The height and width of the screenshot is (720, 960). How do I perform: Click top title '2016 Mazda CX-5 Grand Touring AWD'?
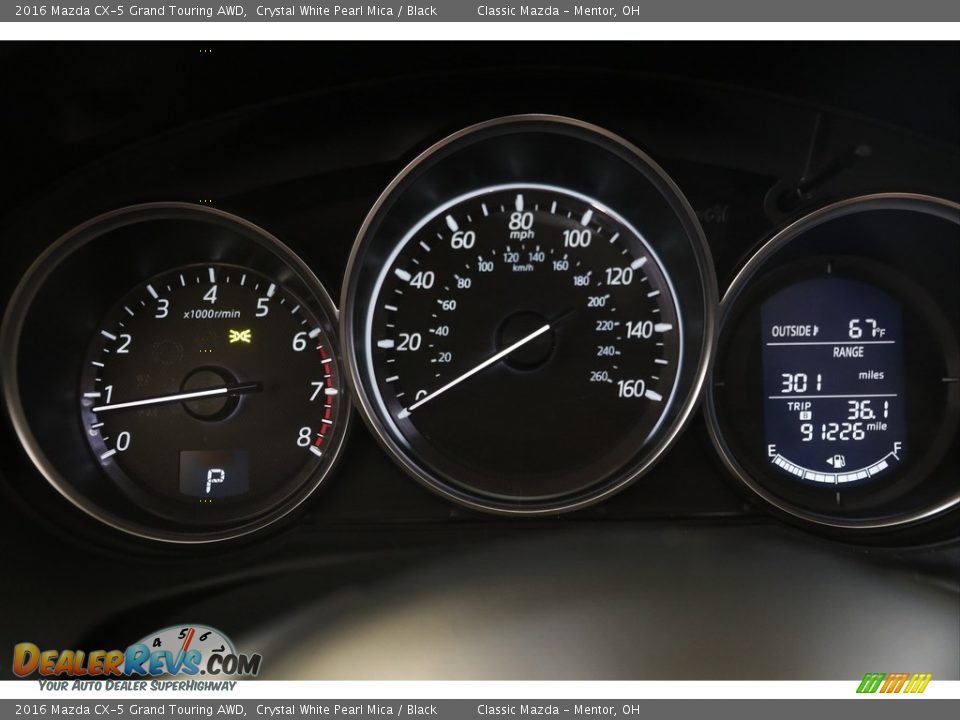130,11
